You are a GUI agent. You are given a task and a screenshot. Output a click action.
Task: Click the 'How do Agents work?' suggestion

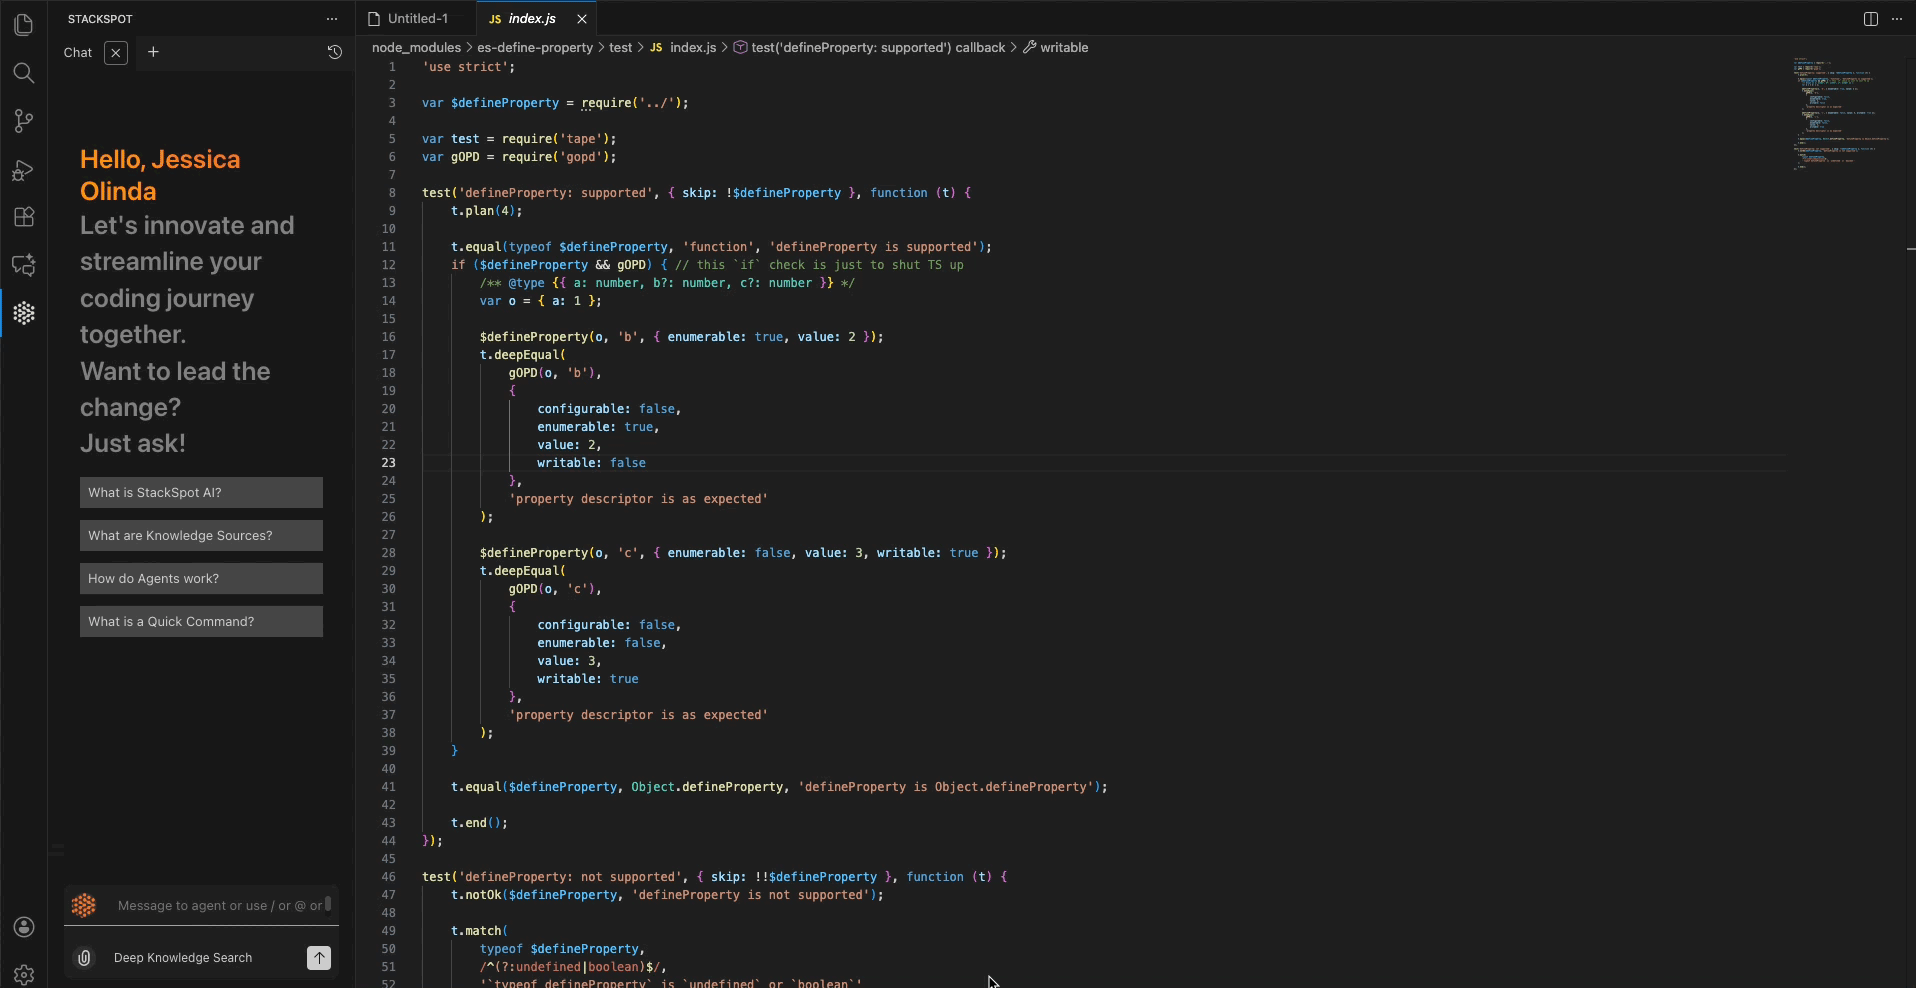tap(201, 578)
